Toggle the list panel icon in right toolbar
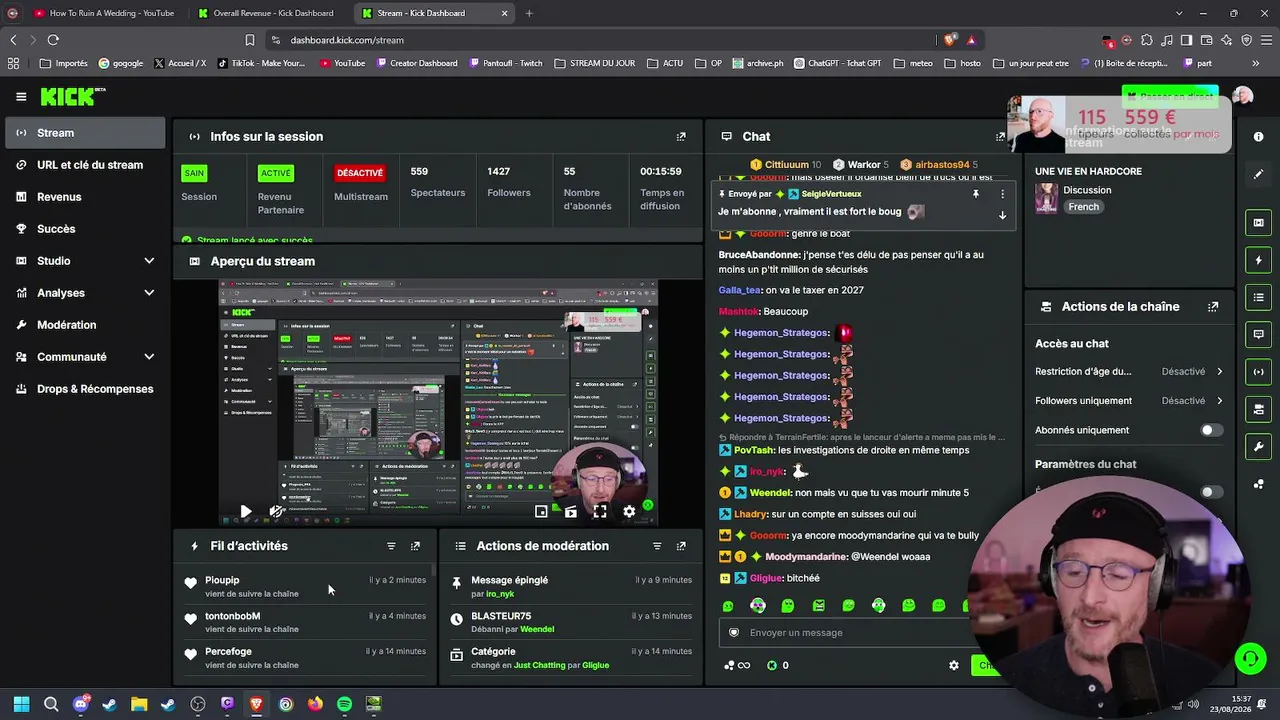Viewport: 1280px width, 720px height. pyautogui.click(x=1258, y=297)
